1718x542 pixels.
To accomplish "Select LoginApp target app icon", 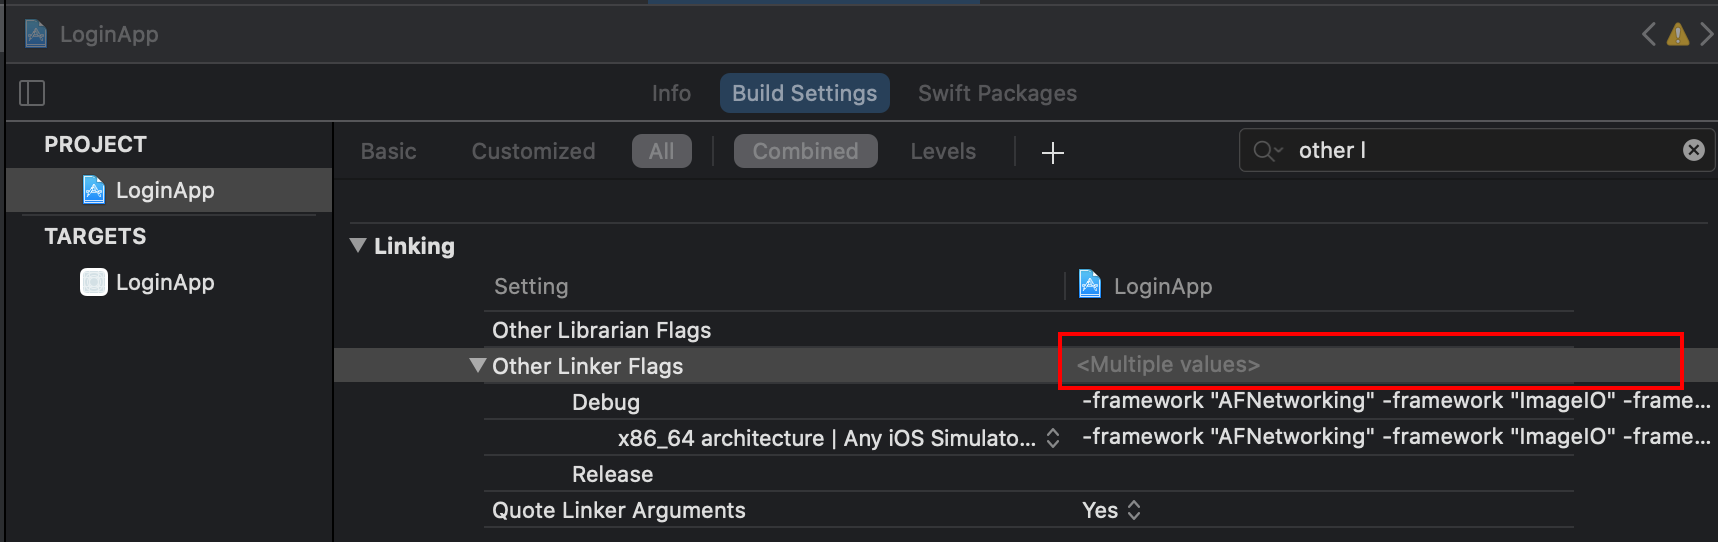I will [x=94, y=283].
